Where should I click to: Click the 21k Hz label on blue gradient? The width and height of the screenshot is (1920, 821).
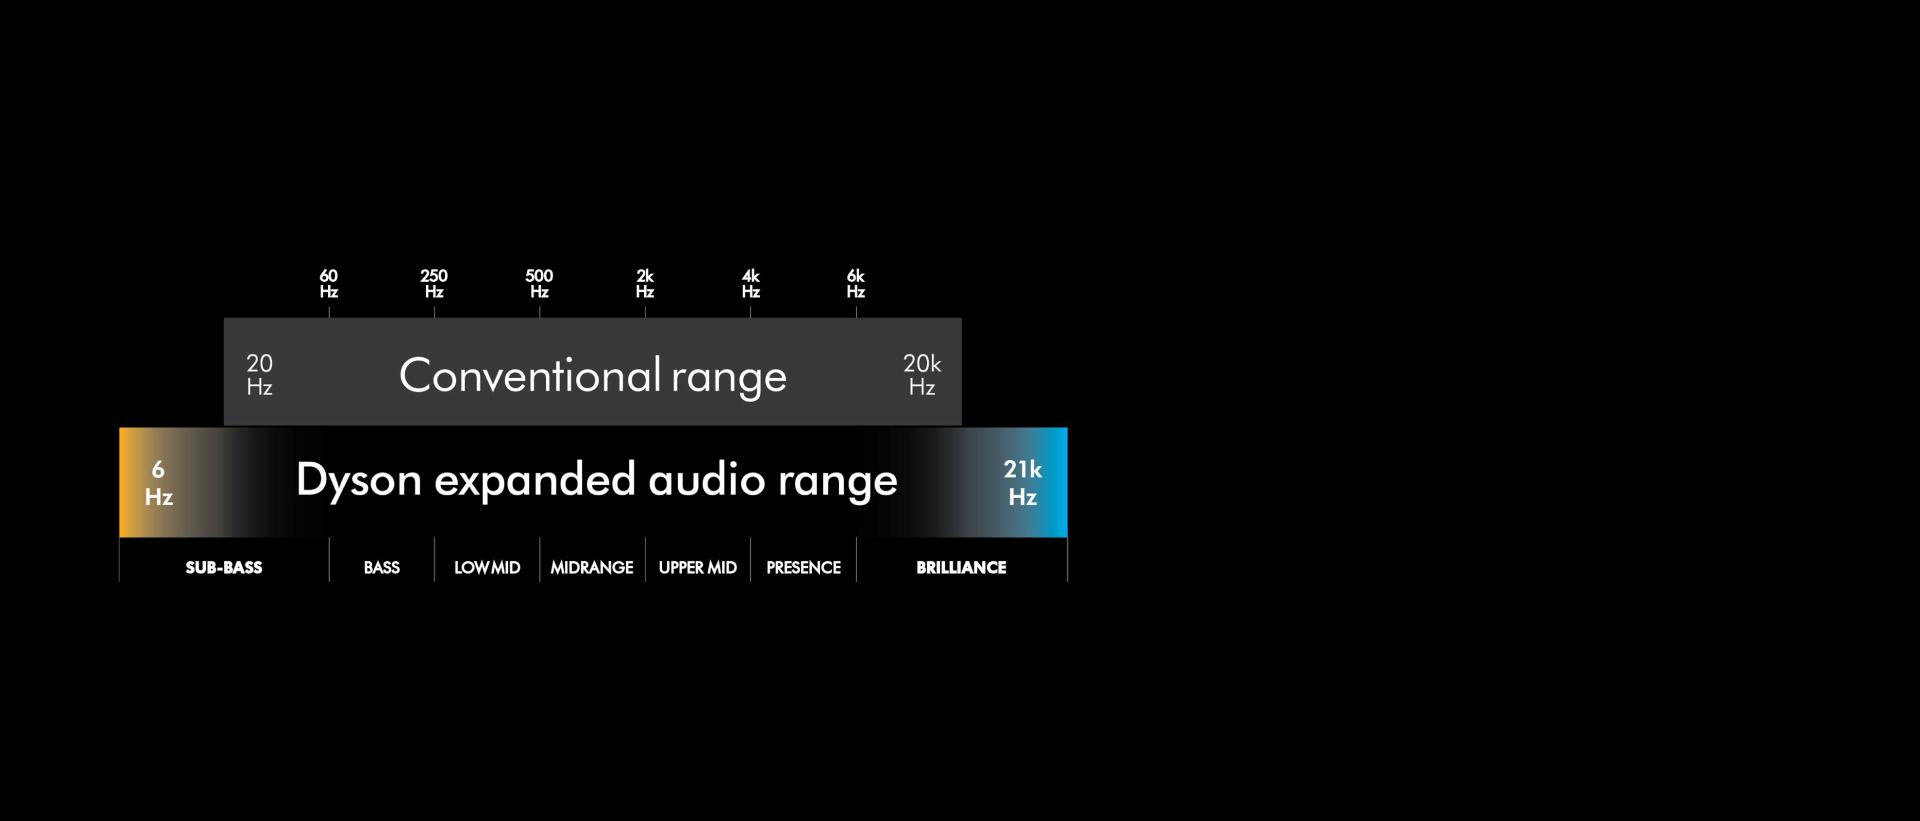(x=1022, y=483)
